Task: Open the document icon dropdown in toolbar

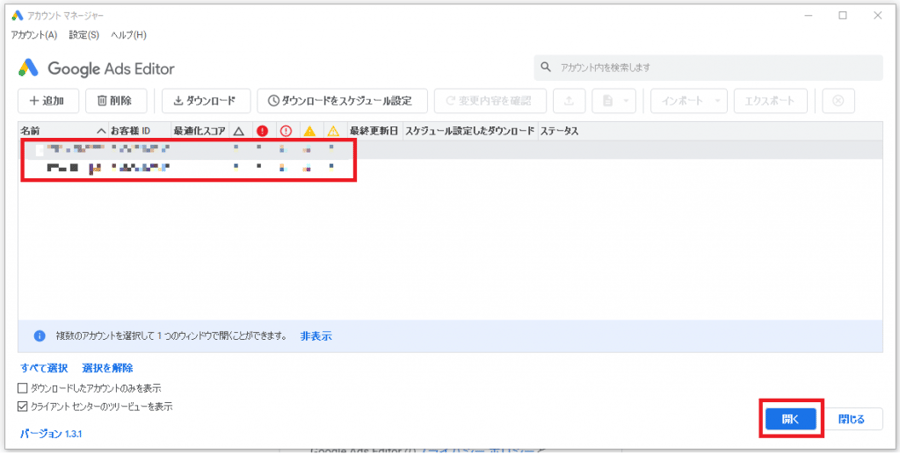Action: [614, 101]
